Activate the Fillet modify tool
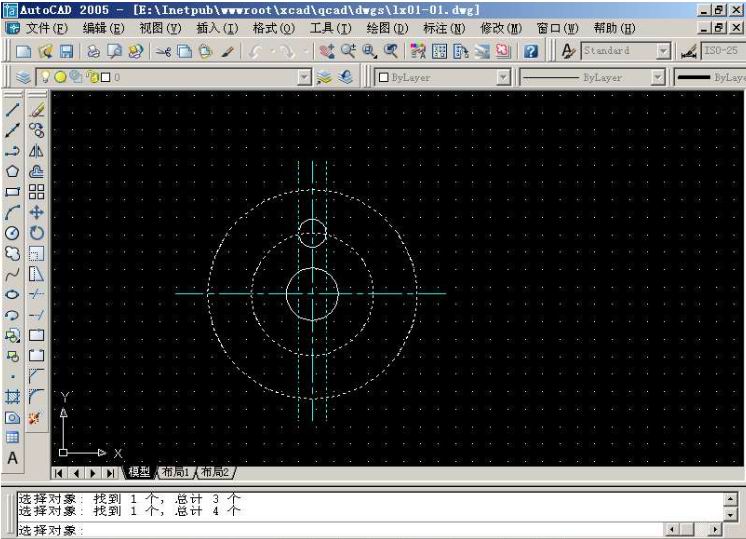 pos(37,396)
